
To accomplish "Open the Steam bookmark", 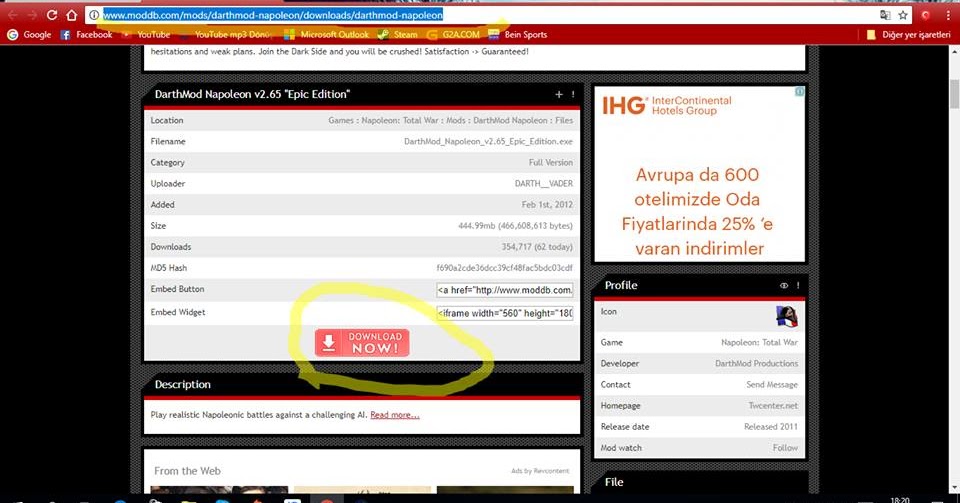I will (398, 35).
